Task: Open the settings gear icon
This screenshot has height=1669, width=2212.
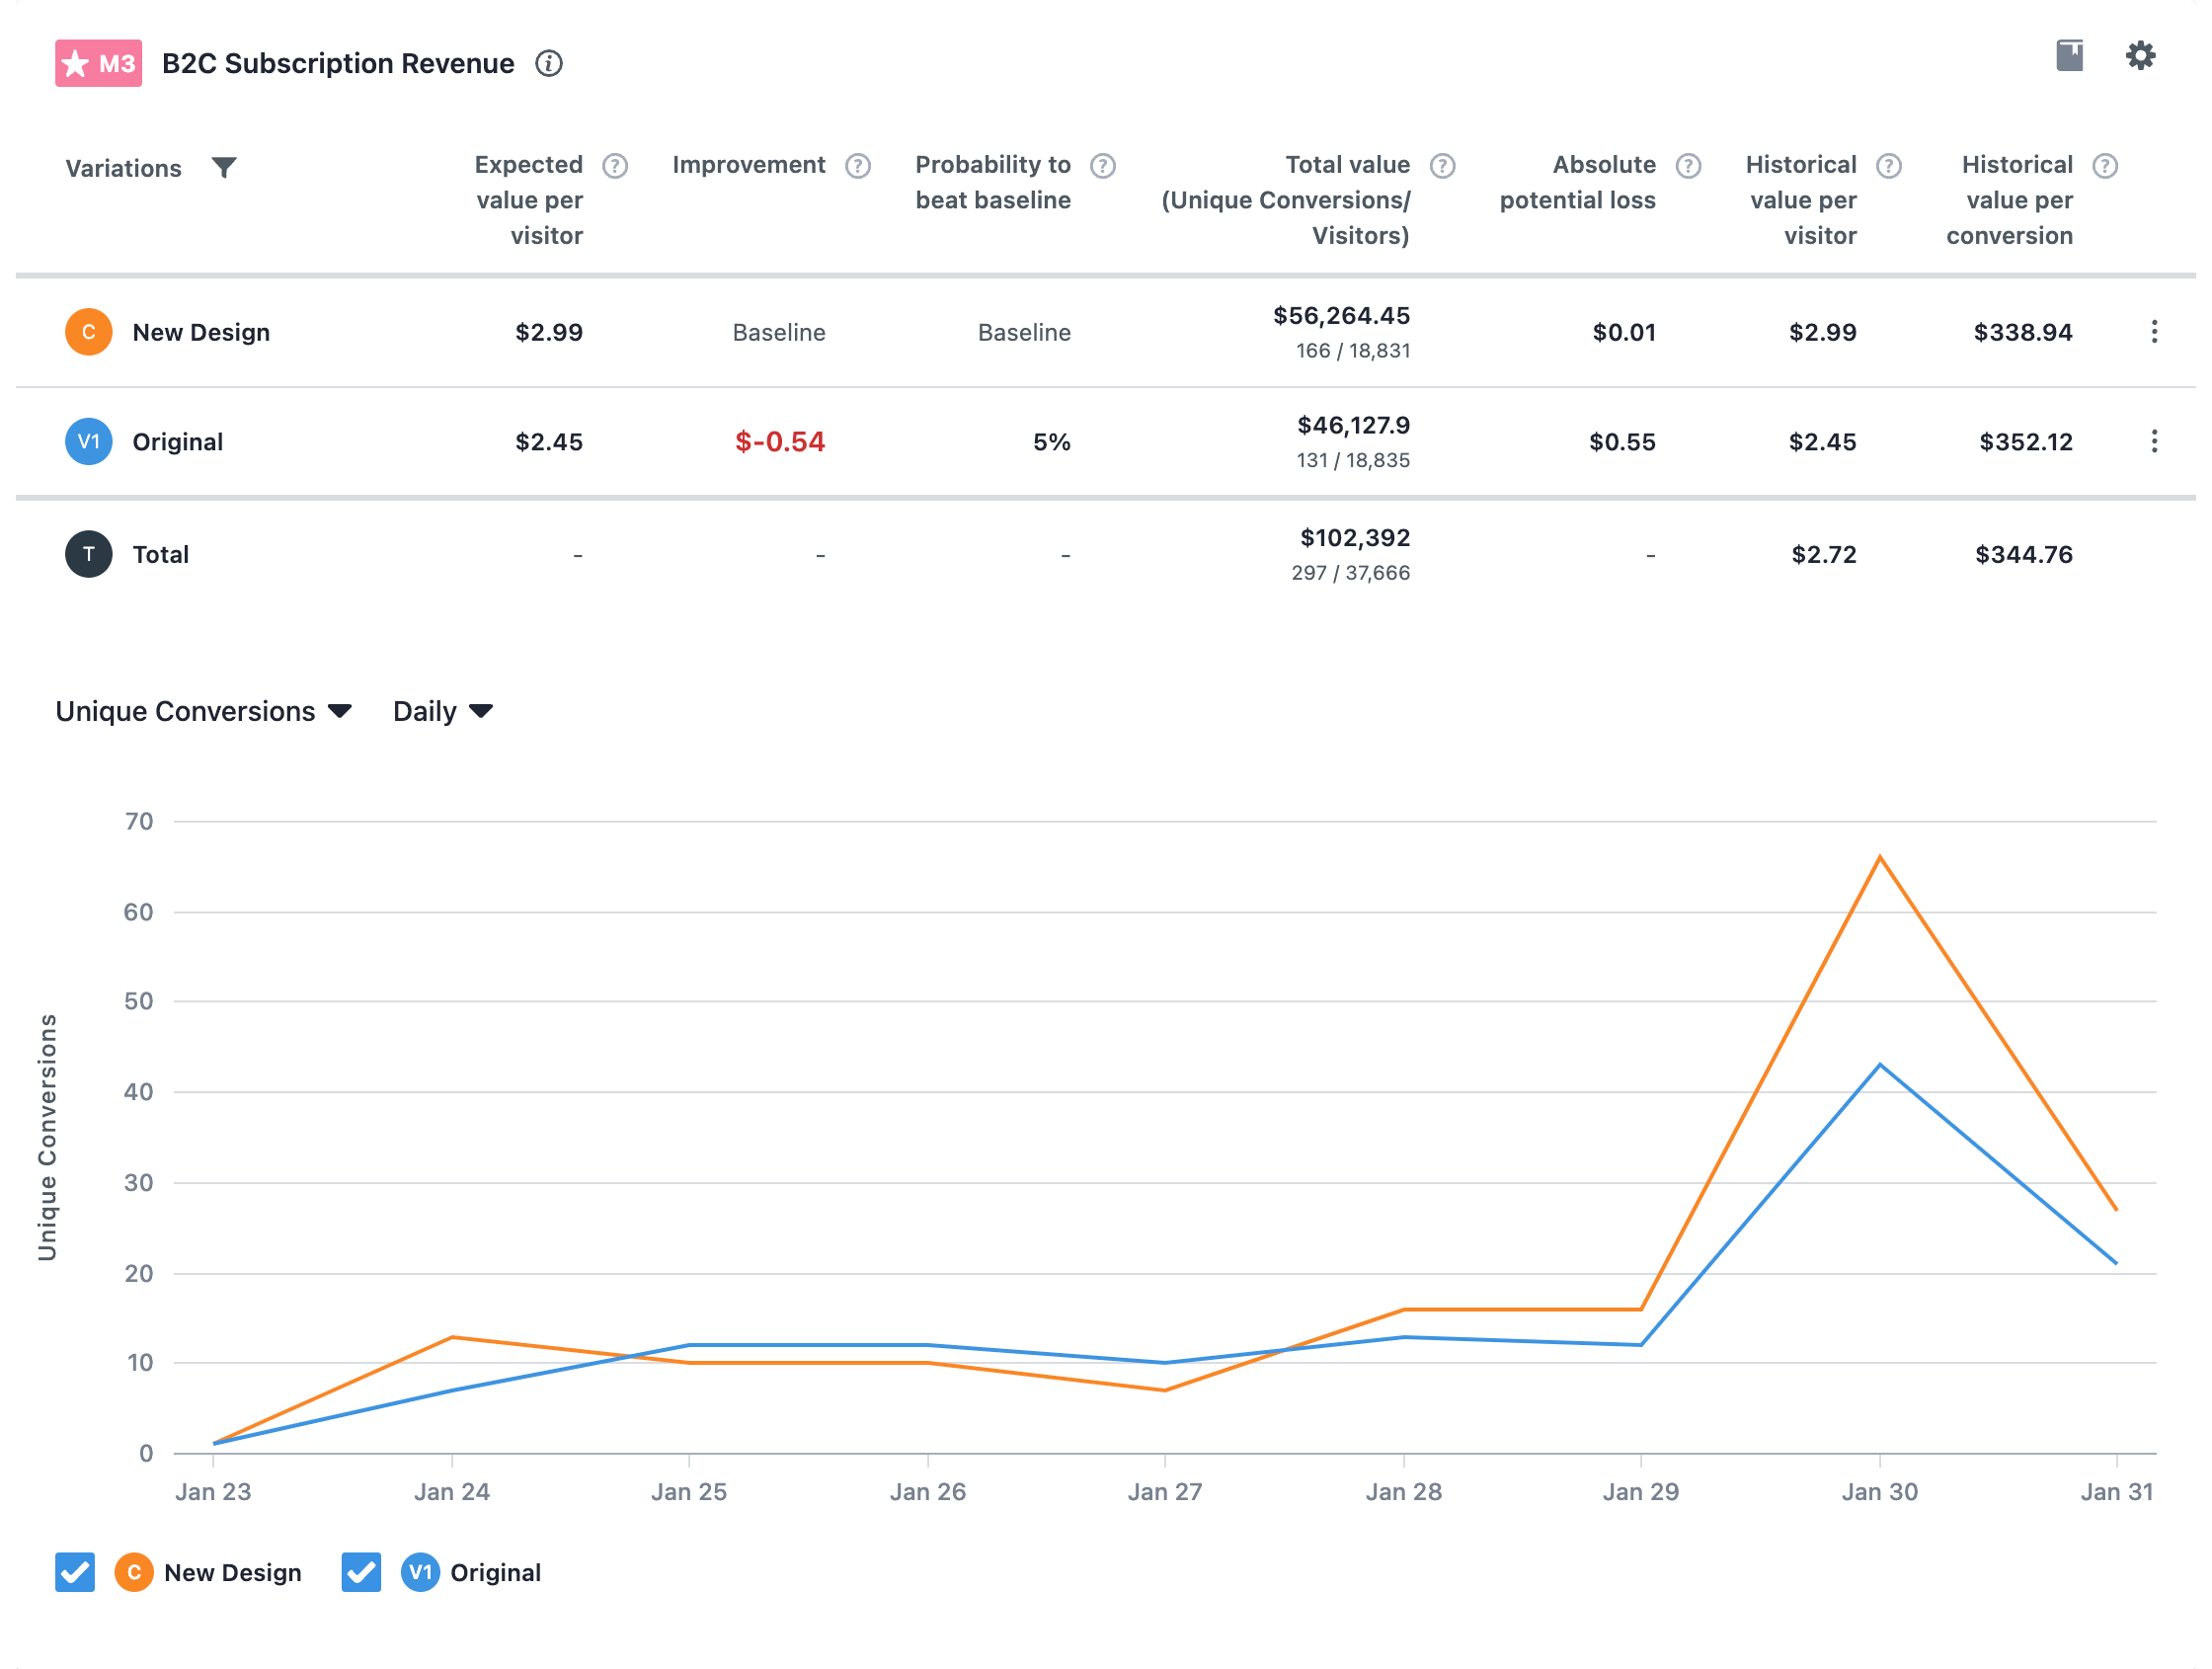Action: (x=2139, y=55)
